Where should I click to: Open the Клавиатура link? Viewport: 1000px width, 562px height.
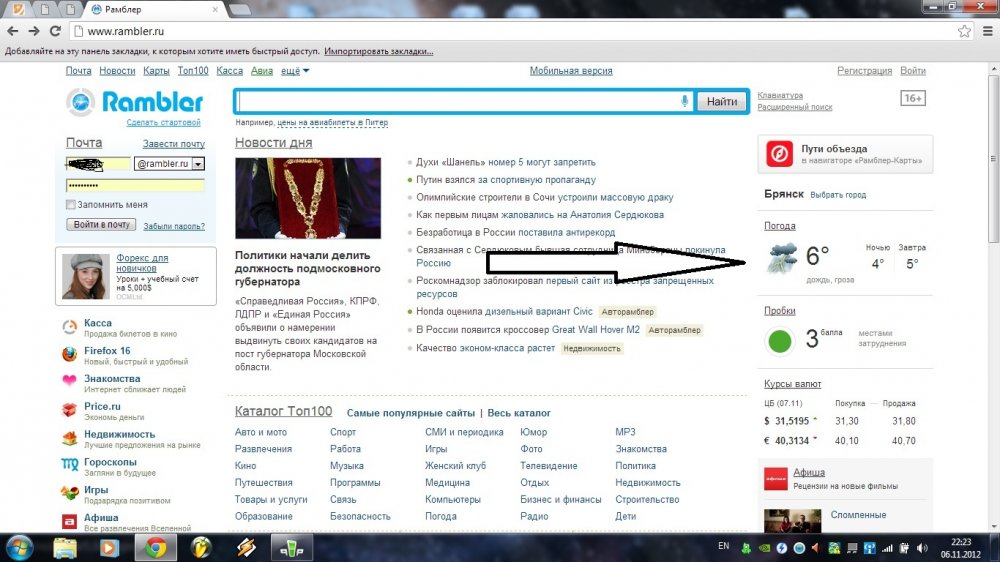pyautogui.click(x=780, y=95)
